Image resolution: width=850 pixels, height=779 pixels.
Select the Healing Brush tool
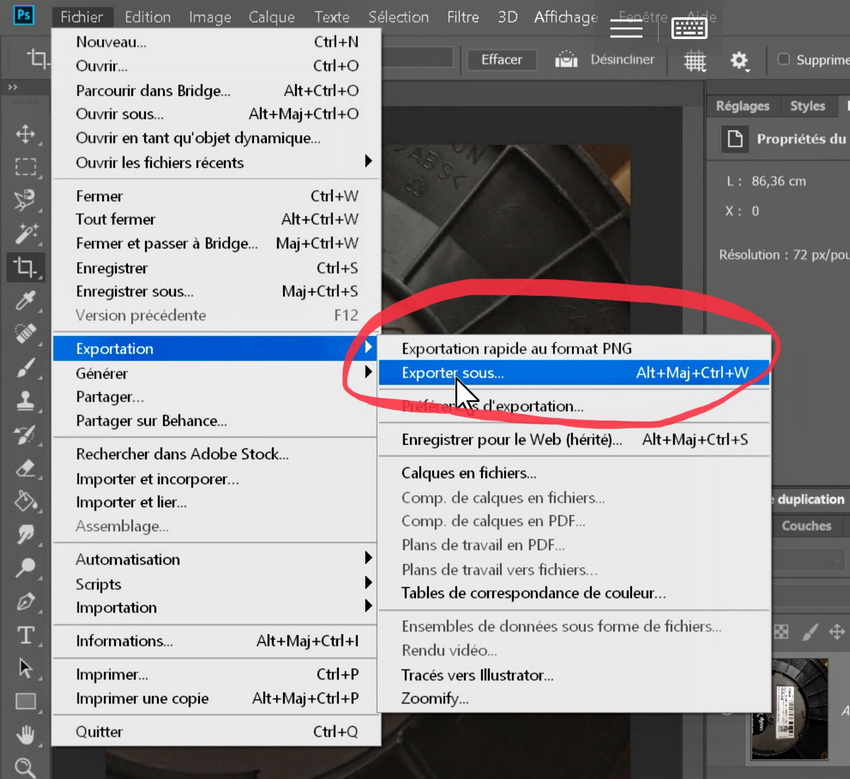[x=25, y=333]
